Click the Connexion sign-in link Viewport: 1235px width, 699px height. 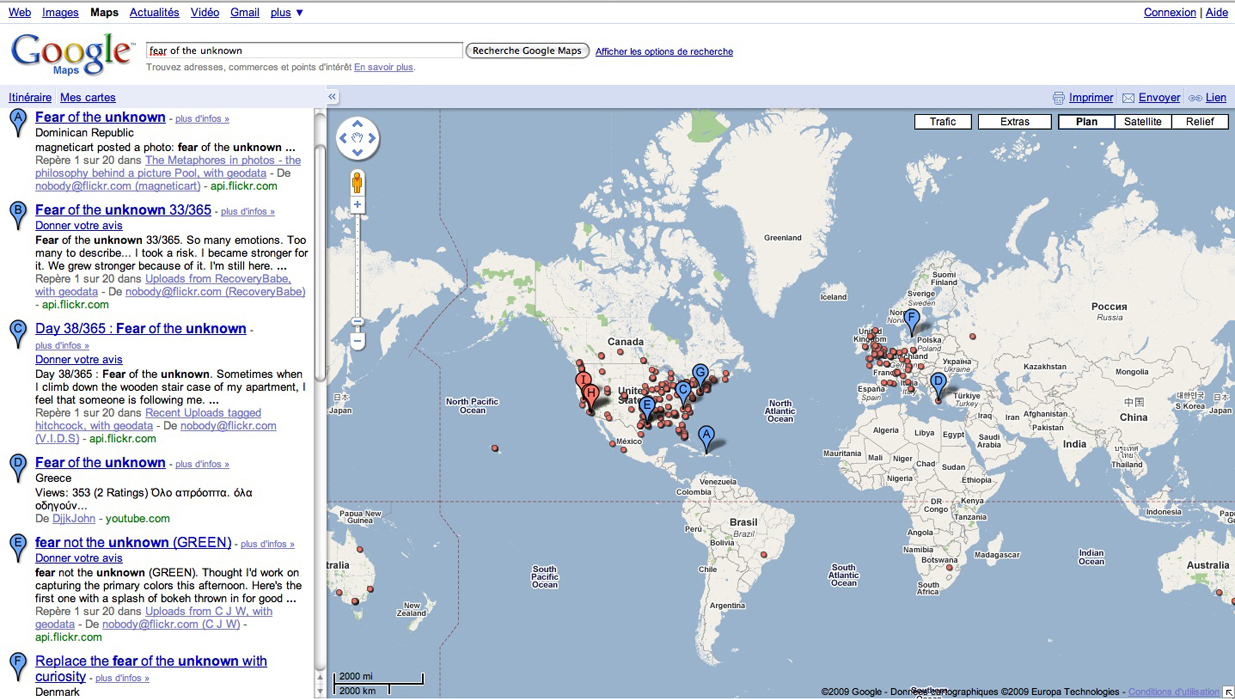tap(1170, 12)
